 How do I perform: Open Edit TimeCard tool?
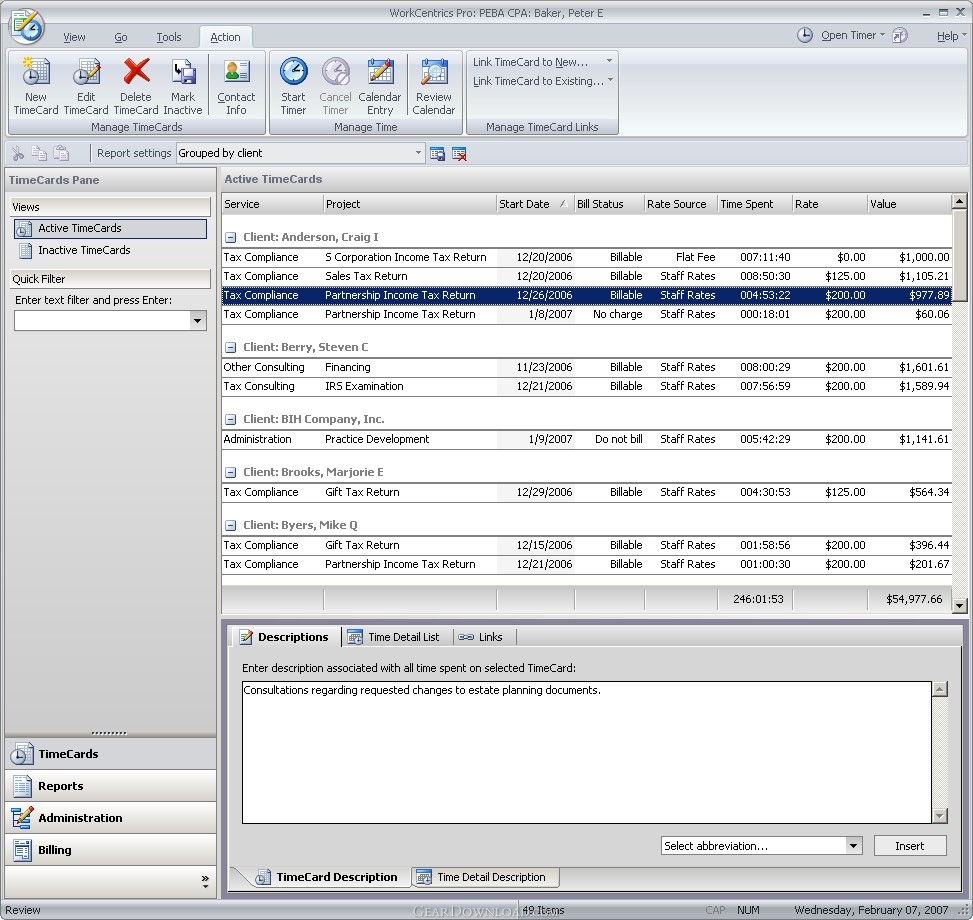pyautogui.click(x=86, y=86)
